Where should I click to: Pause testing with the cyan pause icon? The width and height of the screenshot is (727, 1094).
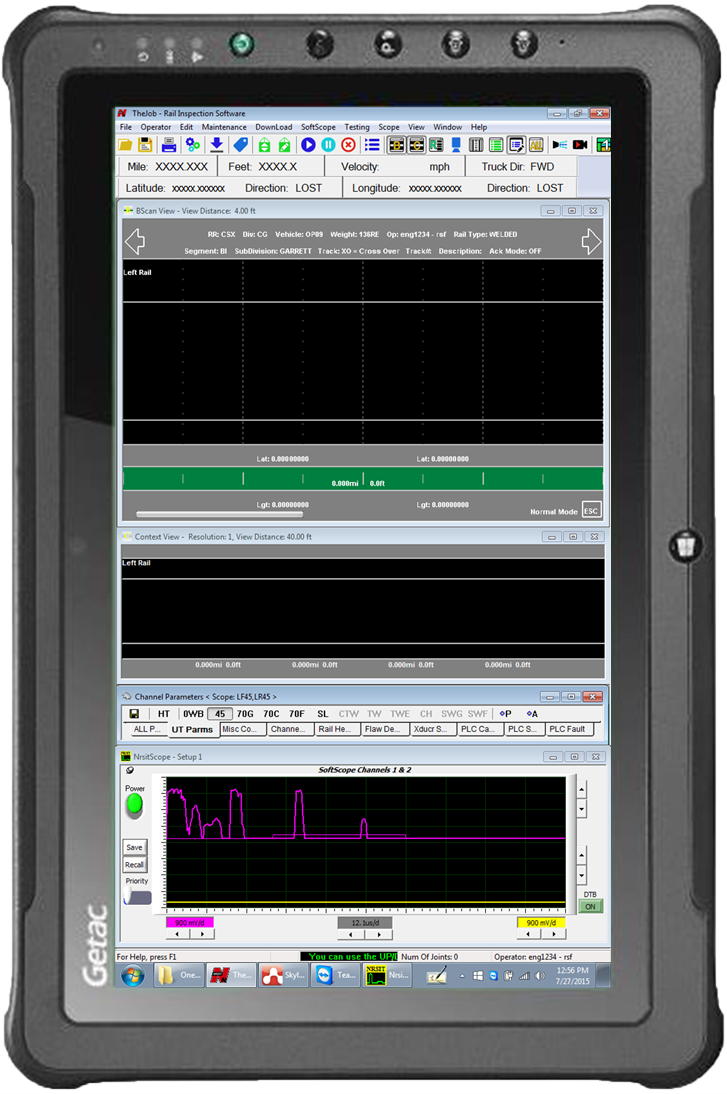328,145
